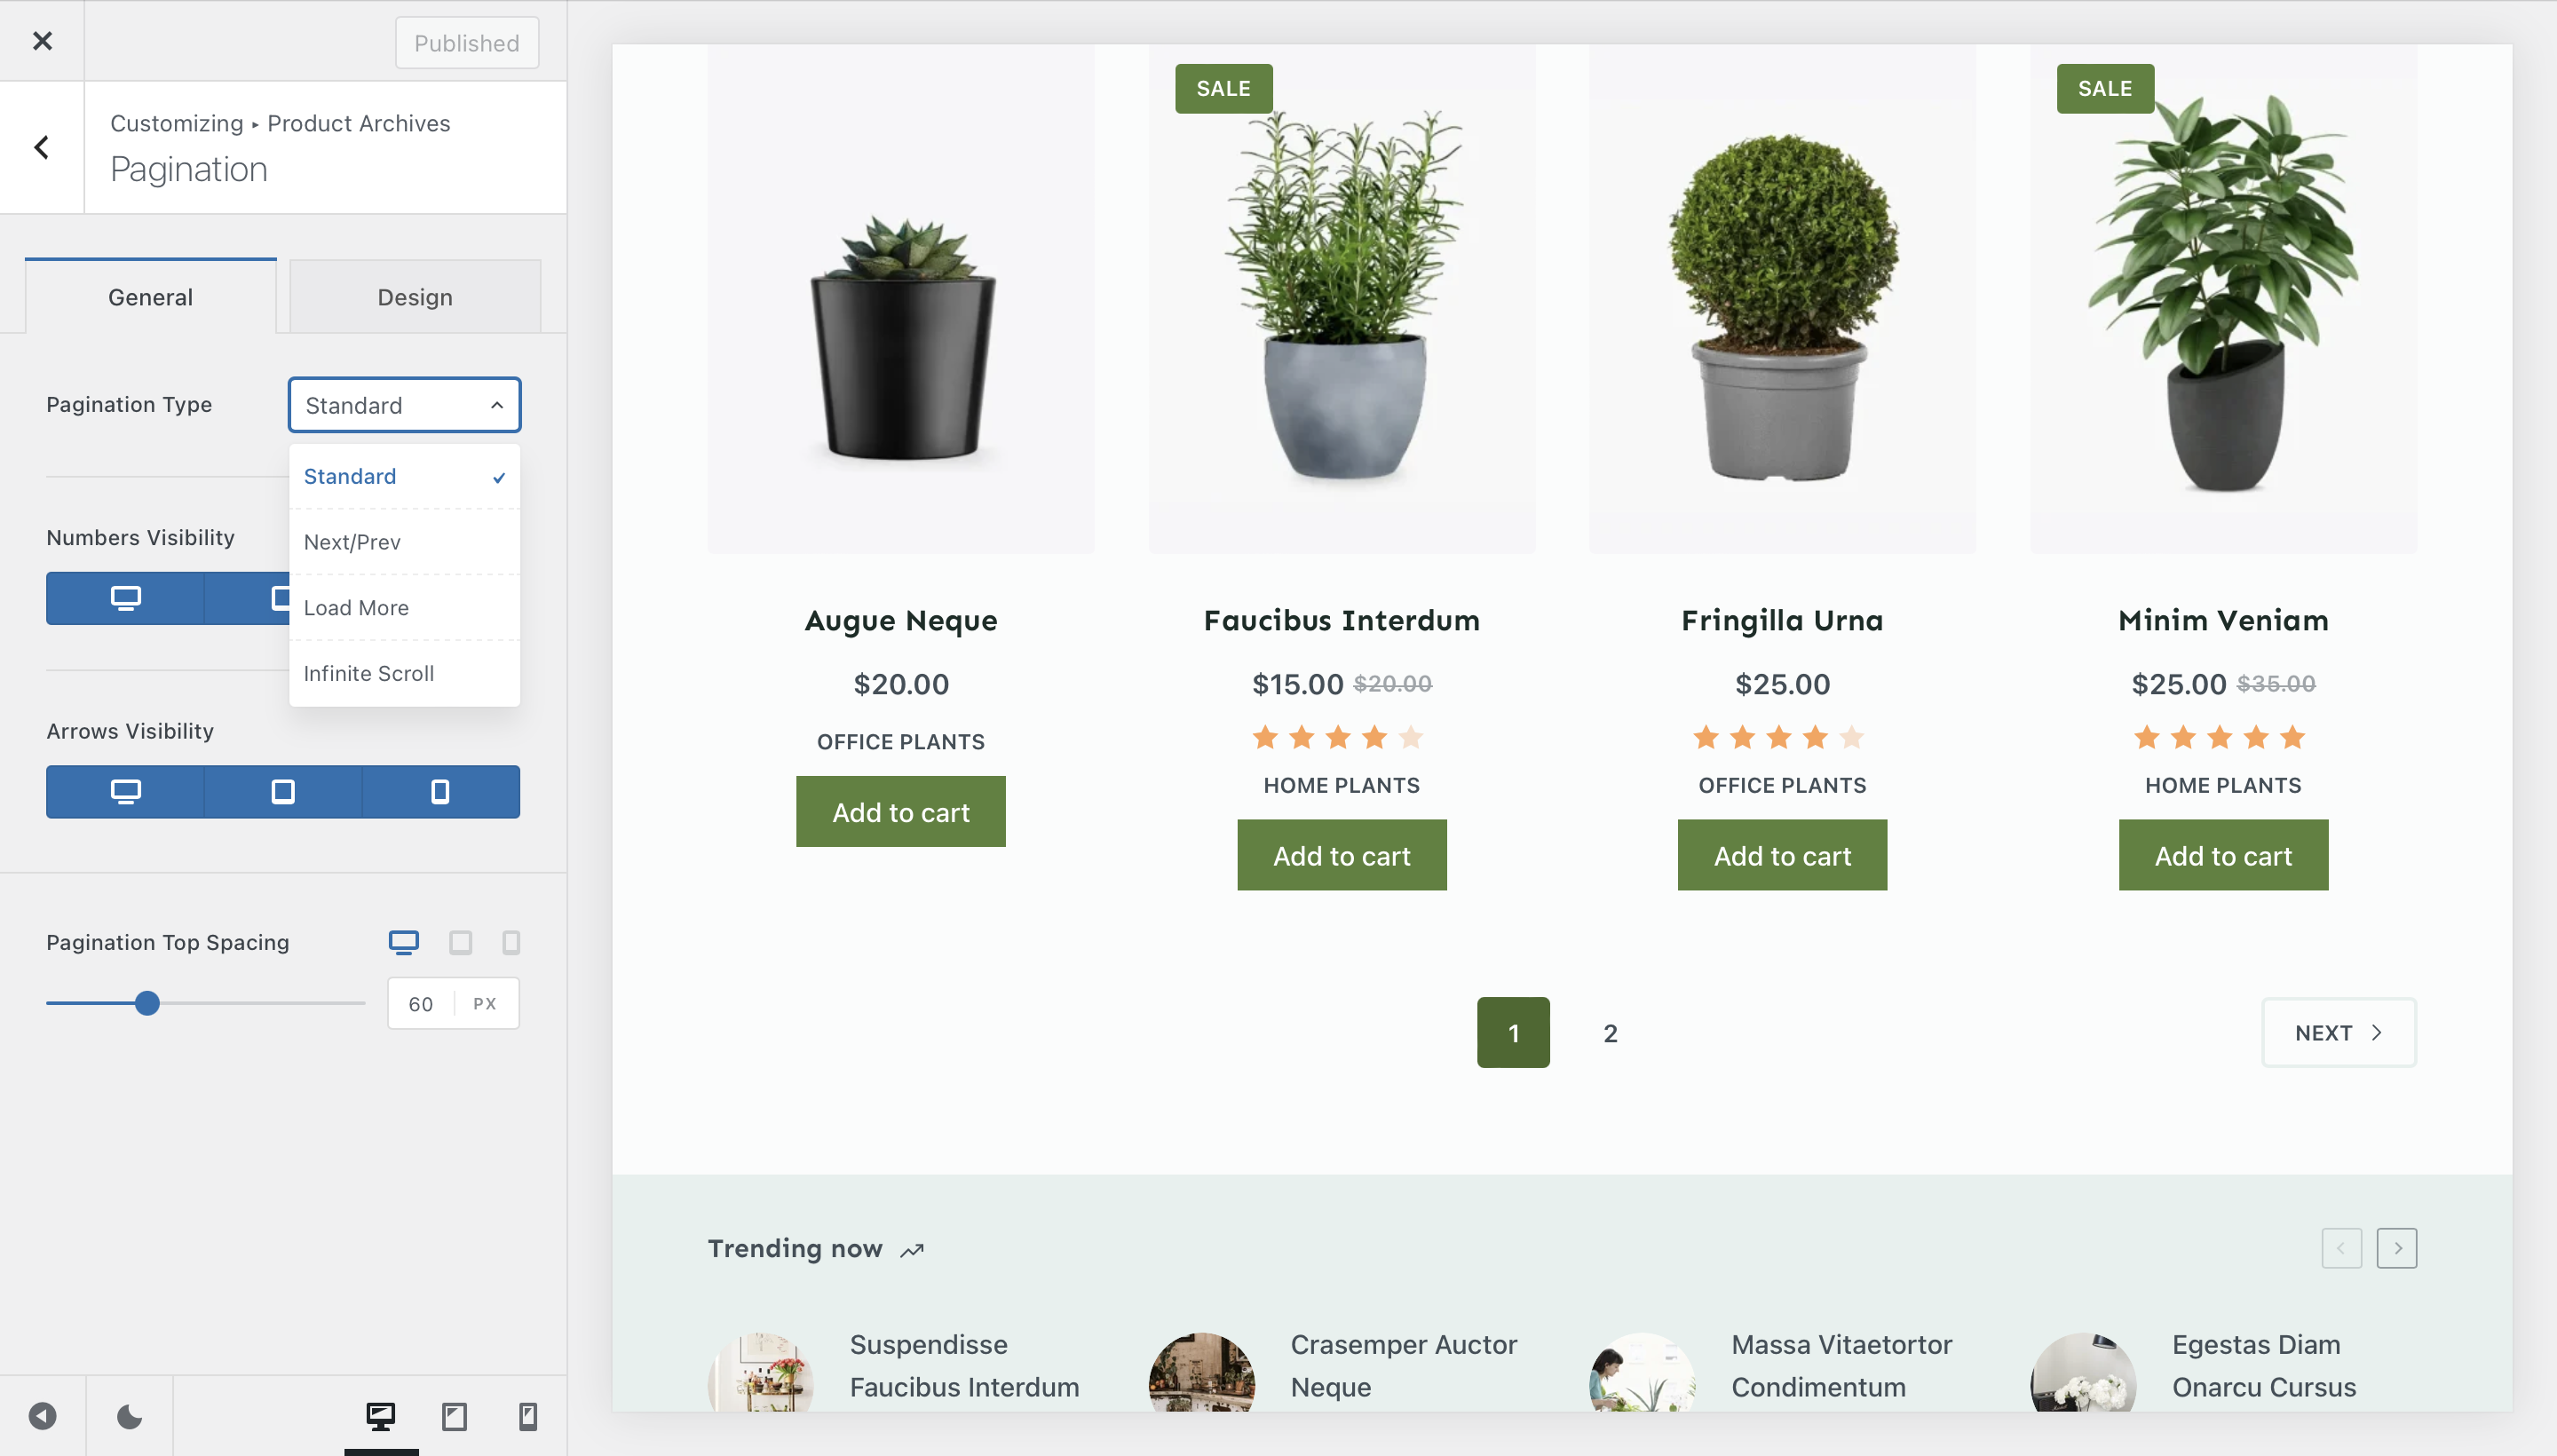This screenshot has height=1456, width=2557.
Task: Click the NEXT page navigation button
Action: tap(2338, 1031)
